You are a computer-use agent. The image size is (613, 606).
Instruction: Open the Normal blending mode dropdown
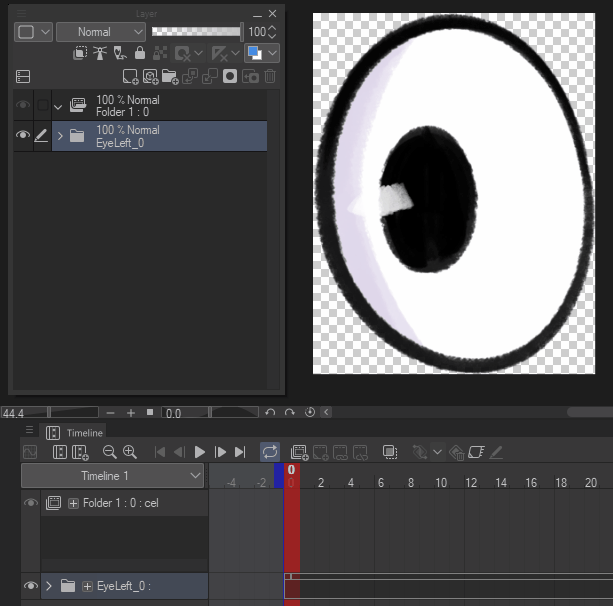point(100,32)
